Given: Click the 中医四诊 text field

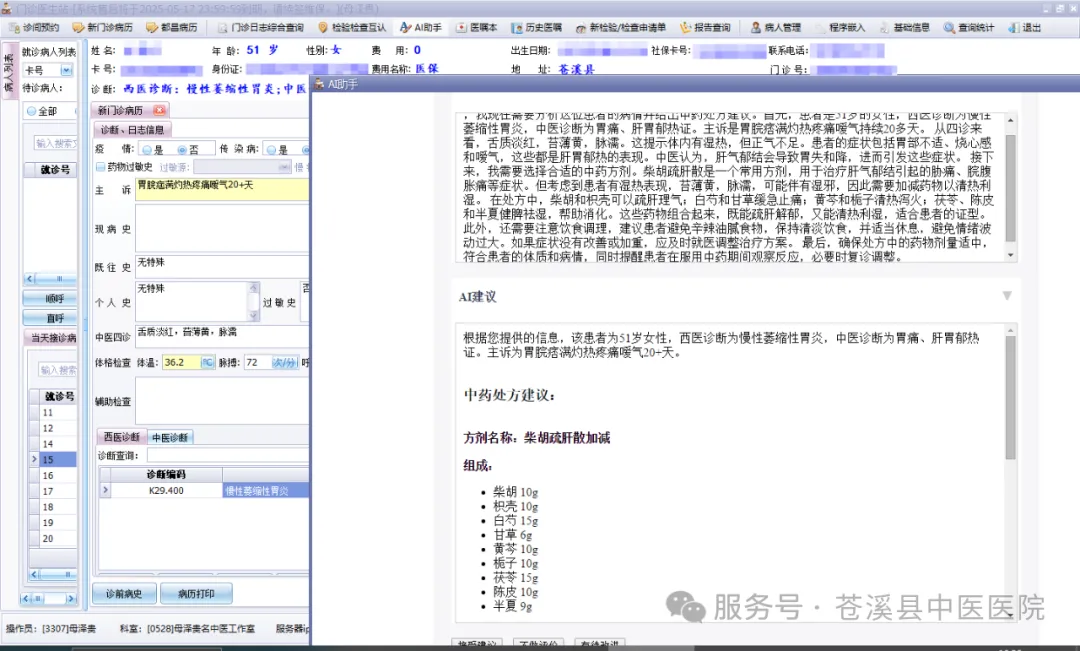Looking at the screenshot, I should (222, 337).
